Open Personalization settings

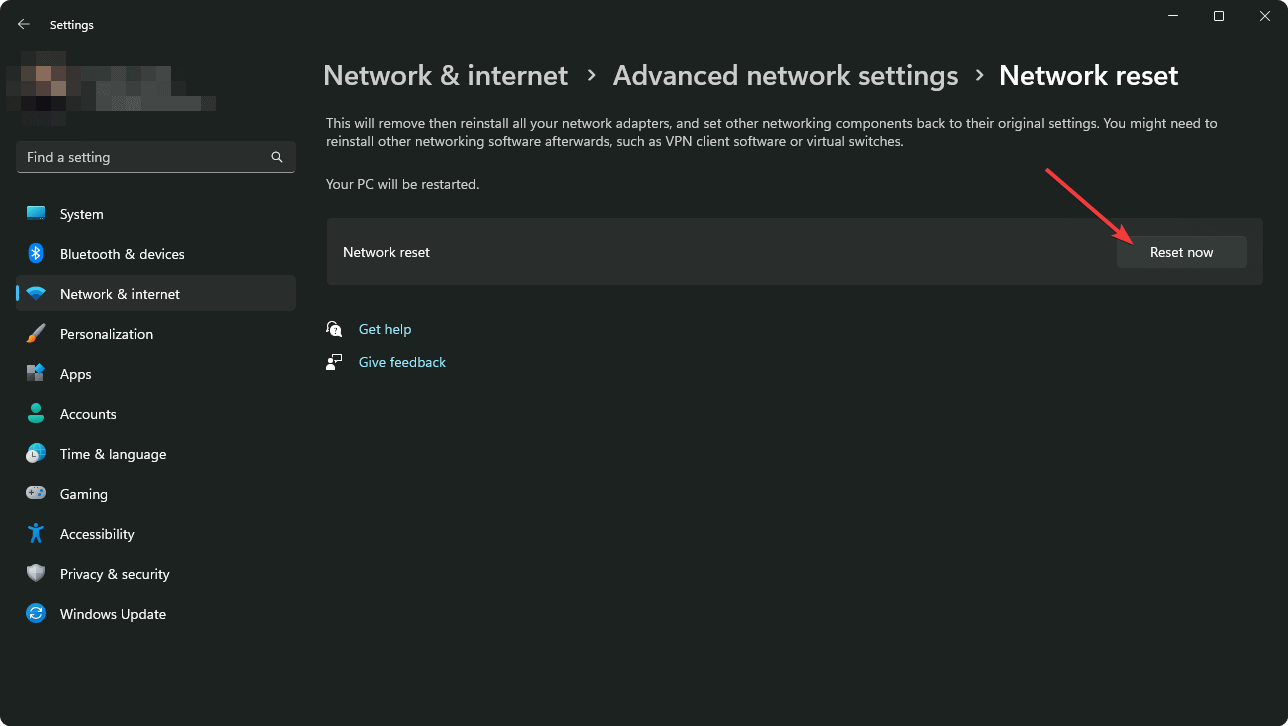(37, 333)
